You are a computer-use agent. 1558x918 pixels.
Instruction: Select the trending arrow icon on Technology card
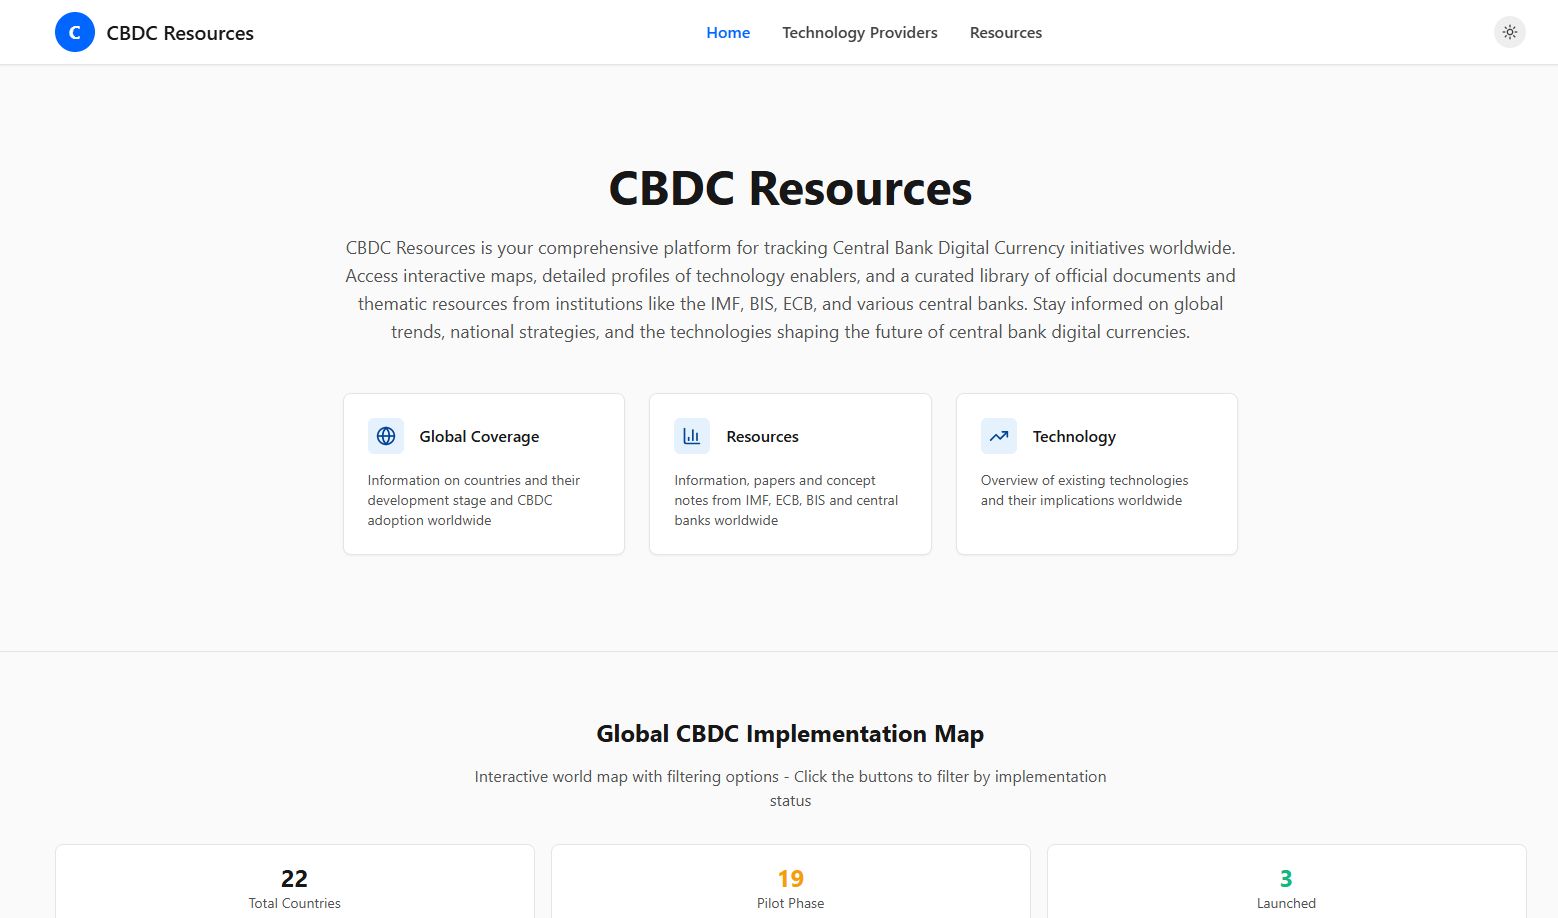[x=997, y=436]
